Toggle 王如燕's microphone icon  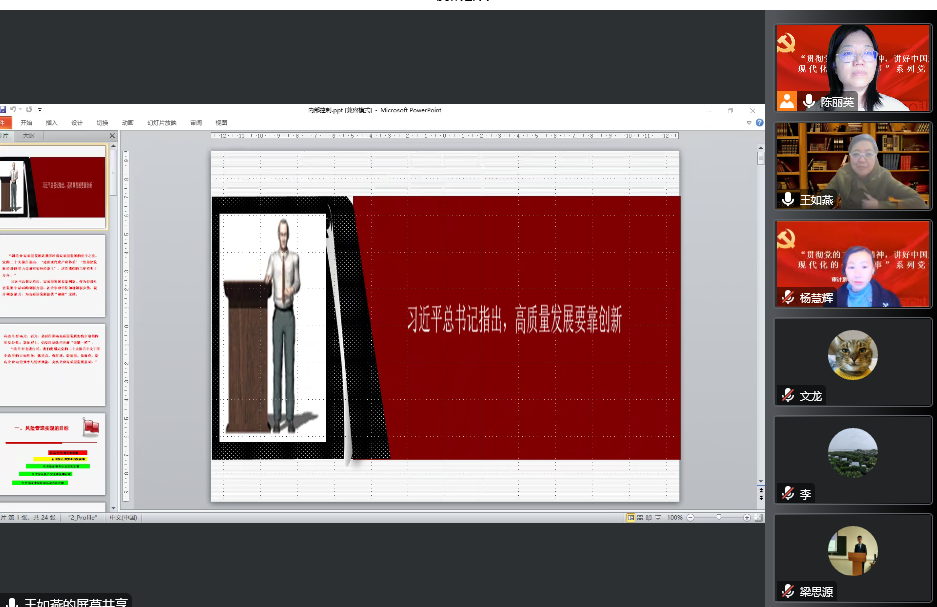pyautogui.click(x=788, y=200)
